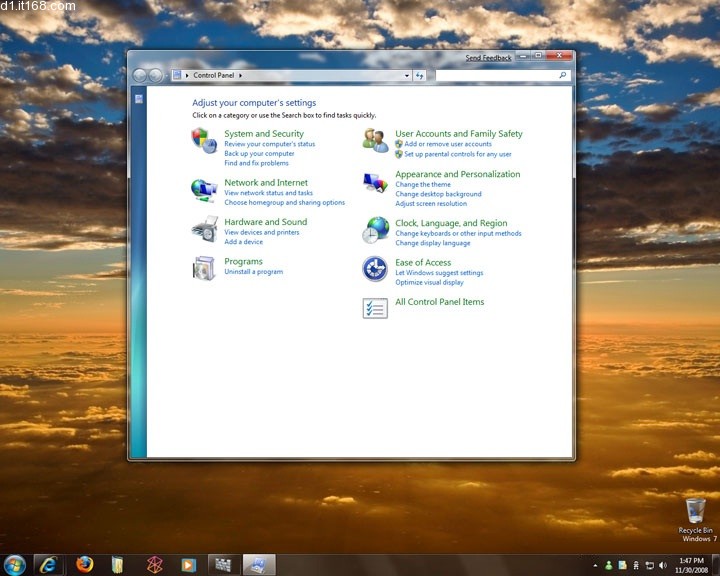The width and height of the screenshot is (720, 576).
Task: Click Change keyboards or other input methods
Action: click(458, 233)
